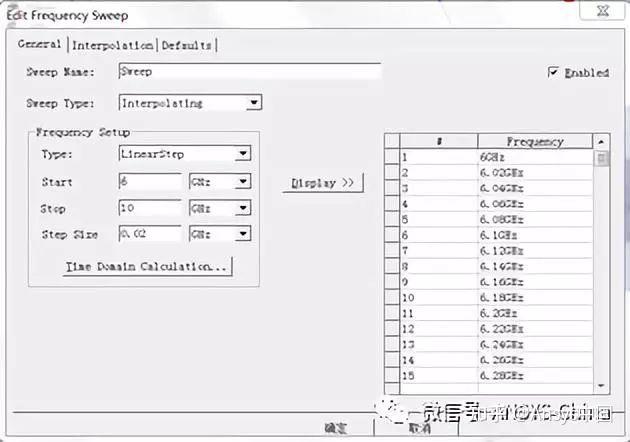Open the Start unit GHz dropdown
This screenshot has height=442, width=630.
coord(243,182)
